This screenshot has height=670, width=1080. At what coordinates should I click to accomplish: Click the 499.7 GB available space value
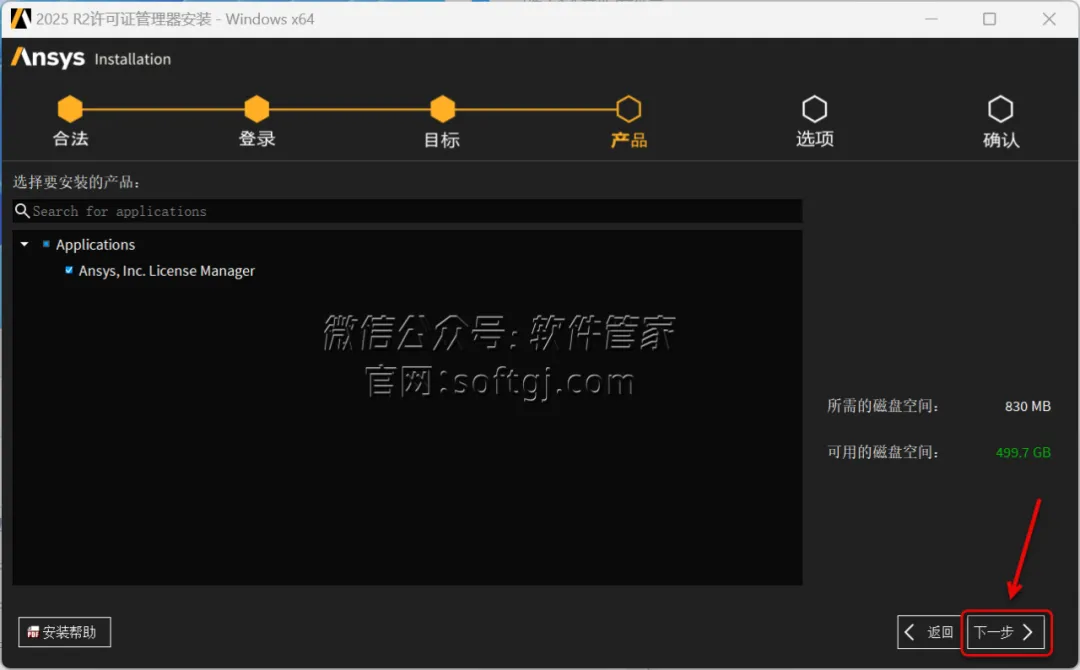click(x=1023, y=452)
